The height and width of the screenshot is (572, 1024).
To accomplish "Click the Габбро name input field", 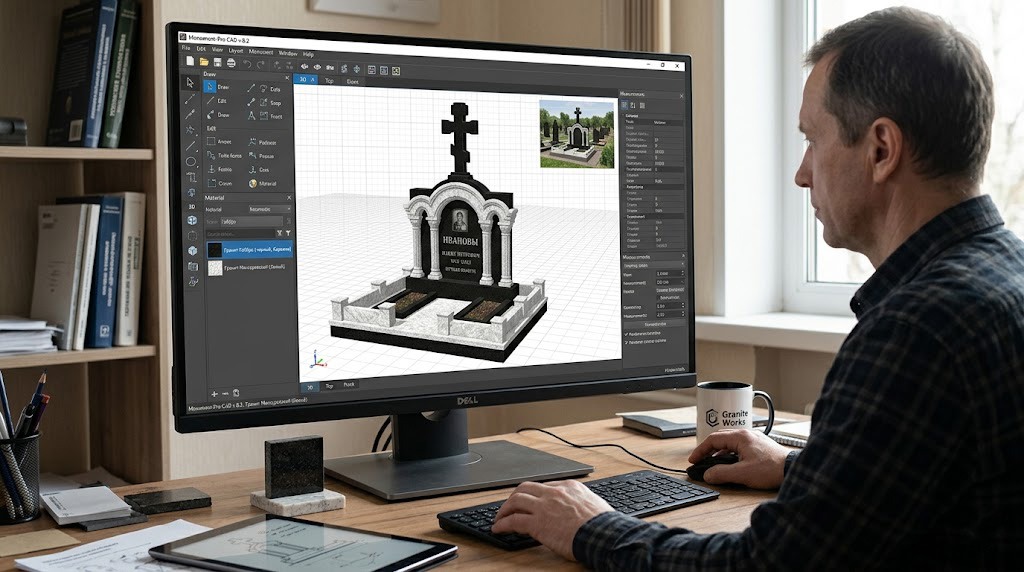I will pos(252,221).
